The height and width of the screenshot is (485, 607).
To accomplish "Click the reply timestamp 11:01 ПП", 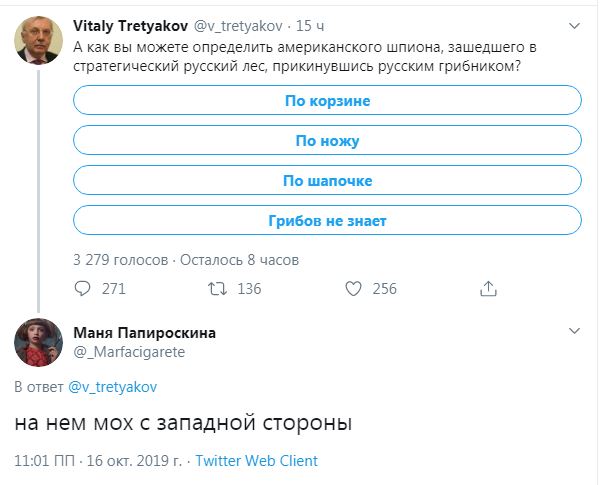I will (x=43, y=461).
